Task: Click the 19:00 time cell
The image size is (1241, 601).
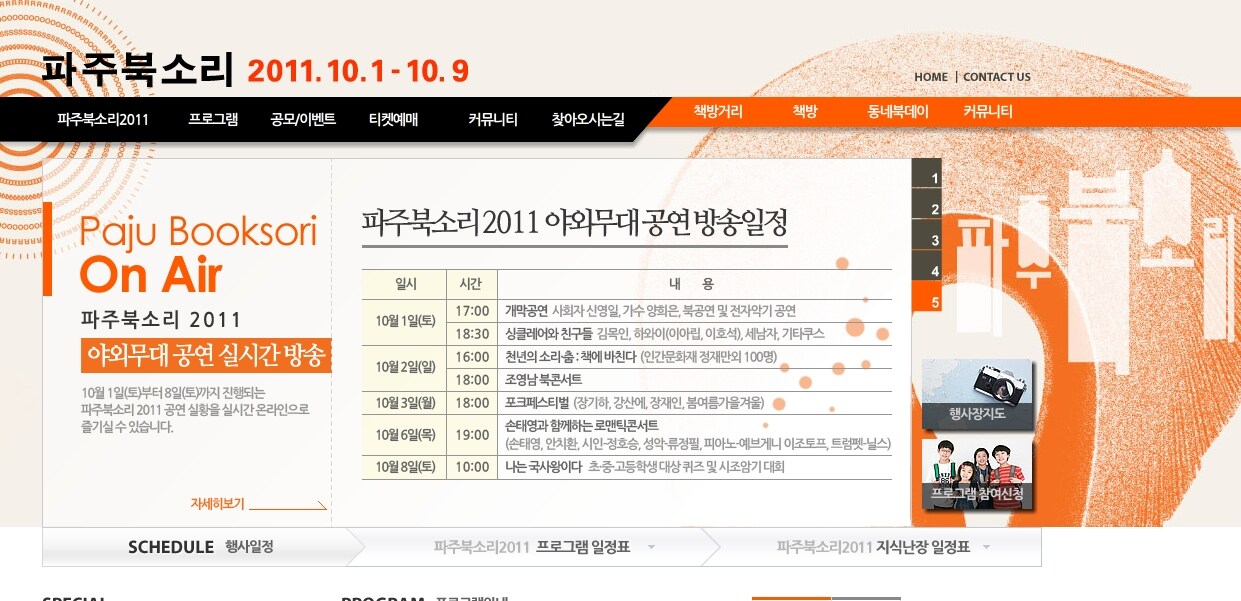Action: [x=472, y=434]
